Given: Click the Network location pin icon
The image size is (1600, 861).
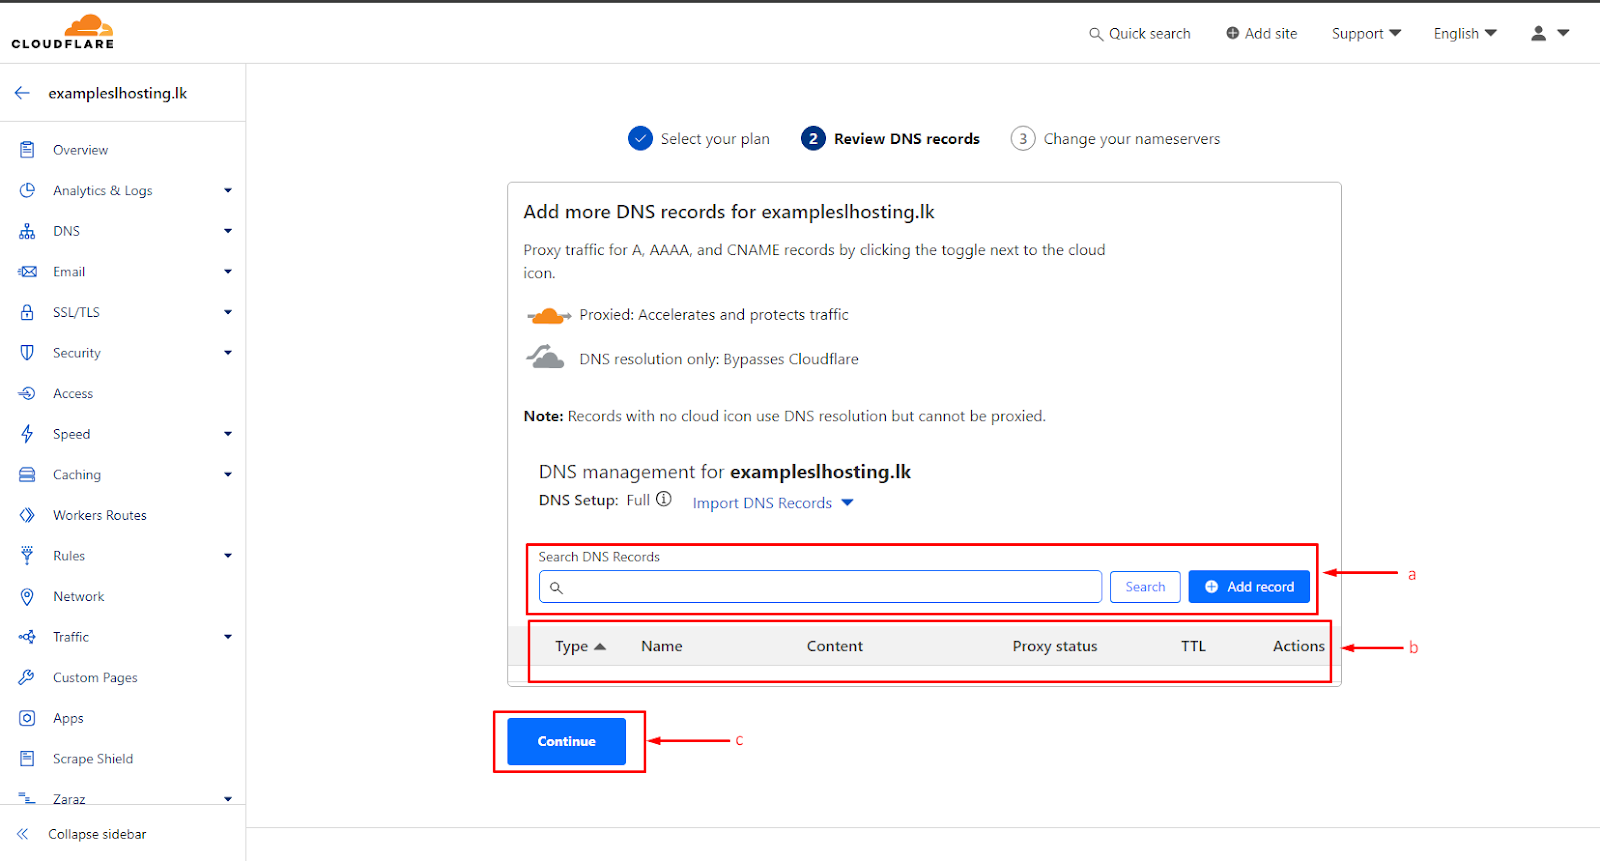Looking at the screenshot, I should (27, 597).
